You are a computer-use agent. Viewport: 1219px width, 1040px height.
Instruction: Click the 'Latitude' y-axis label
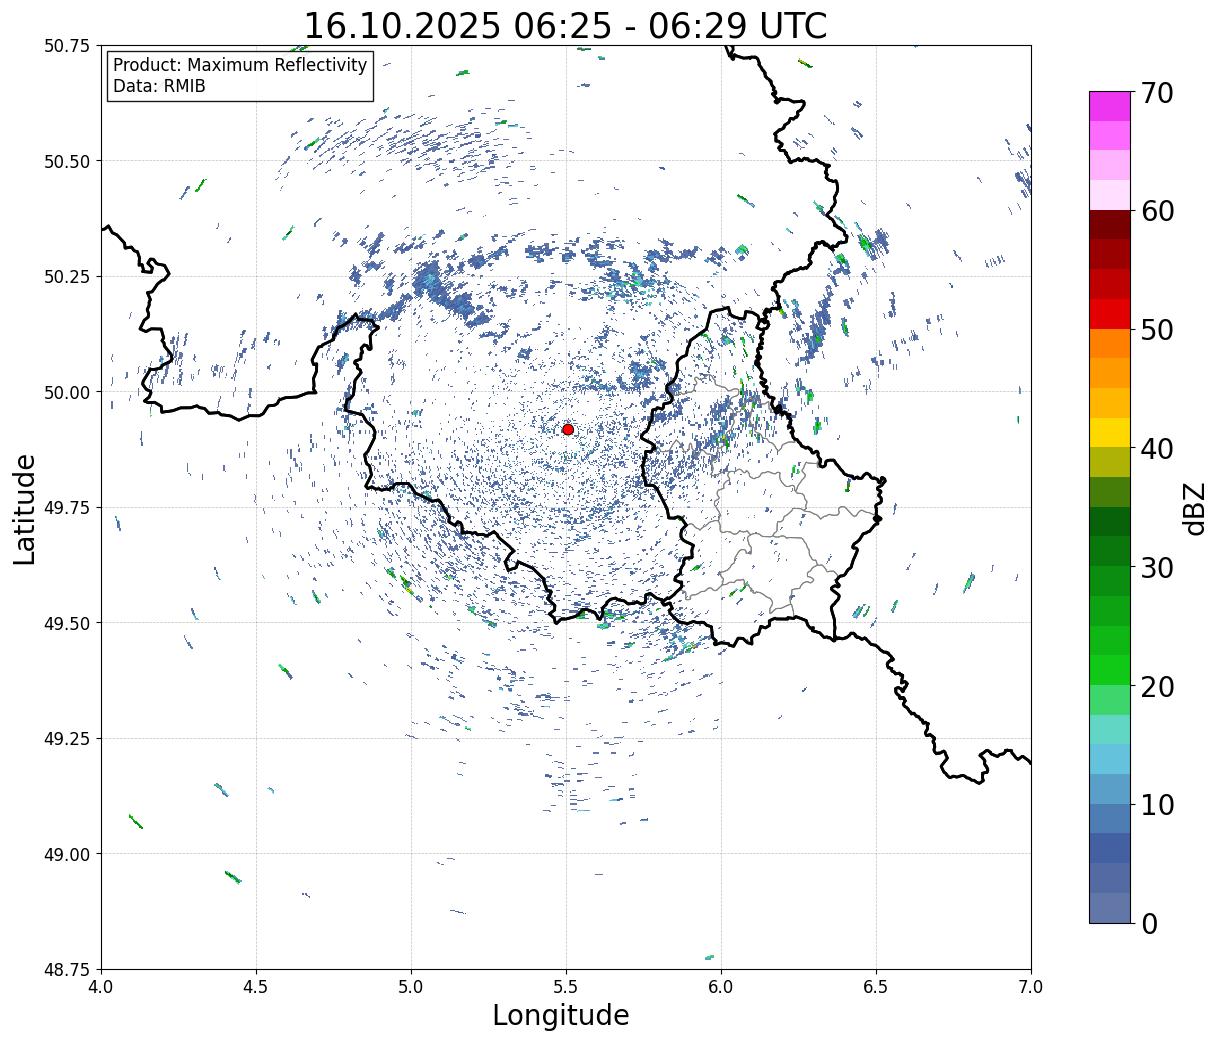(25, 509)
